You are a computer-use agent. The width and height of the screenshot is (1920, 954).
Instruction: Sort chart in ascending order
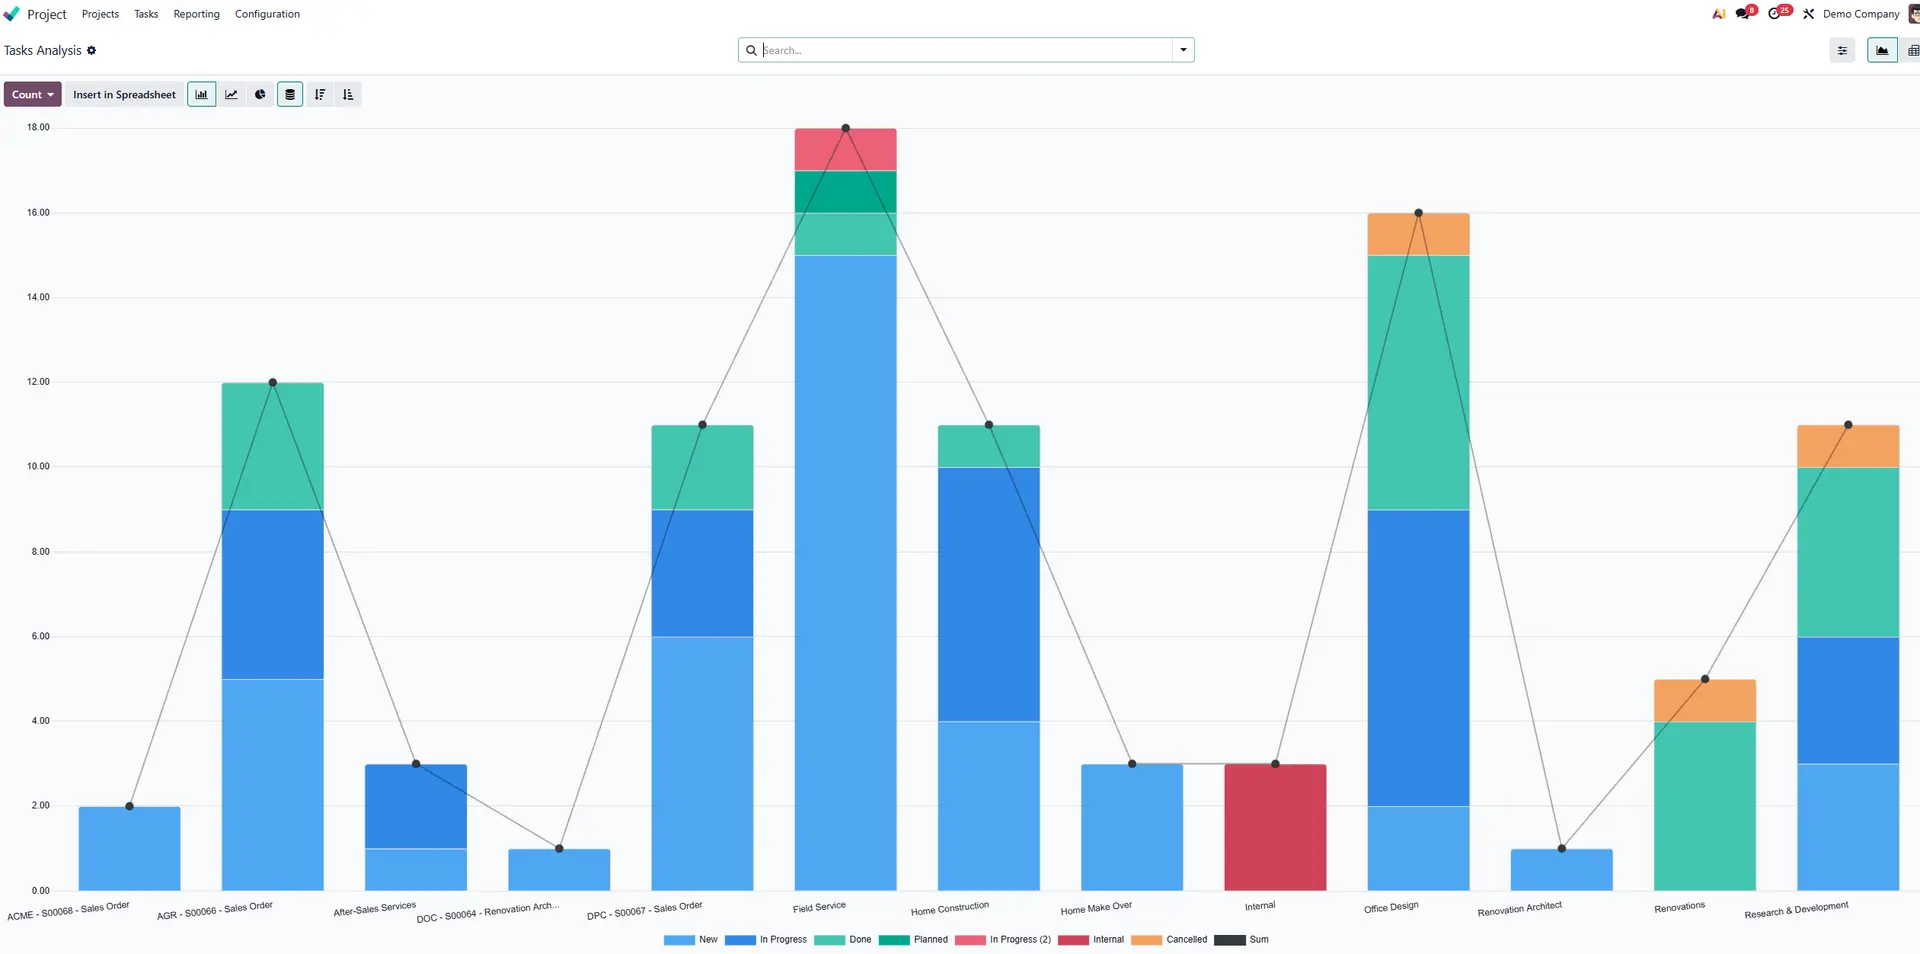click(x=348, y=95)
